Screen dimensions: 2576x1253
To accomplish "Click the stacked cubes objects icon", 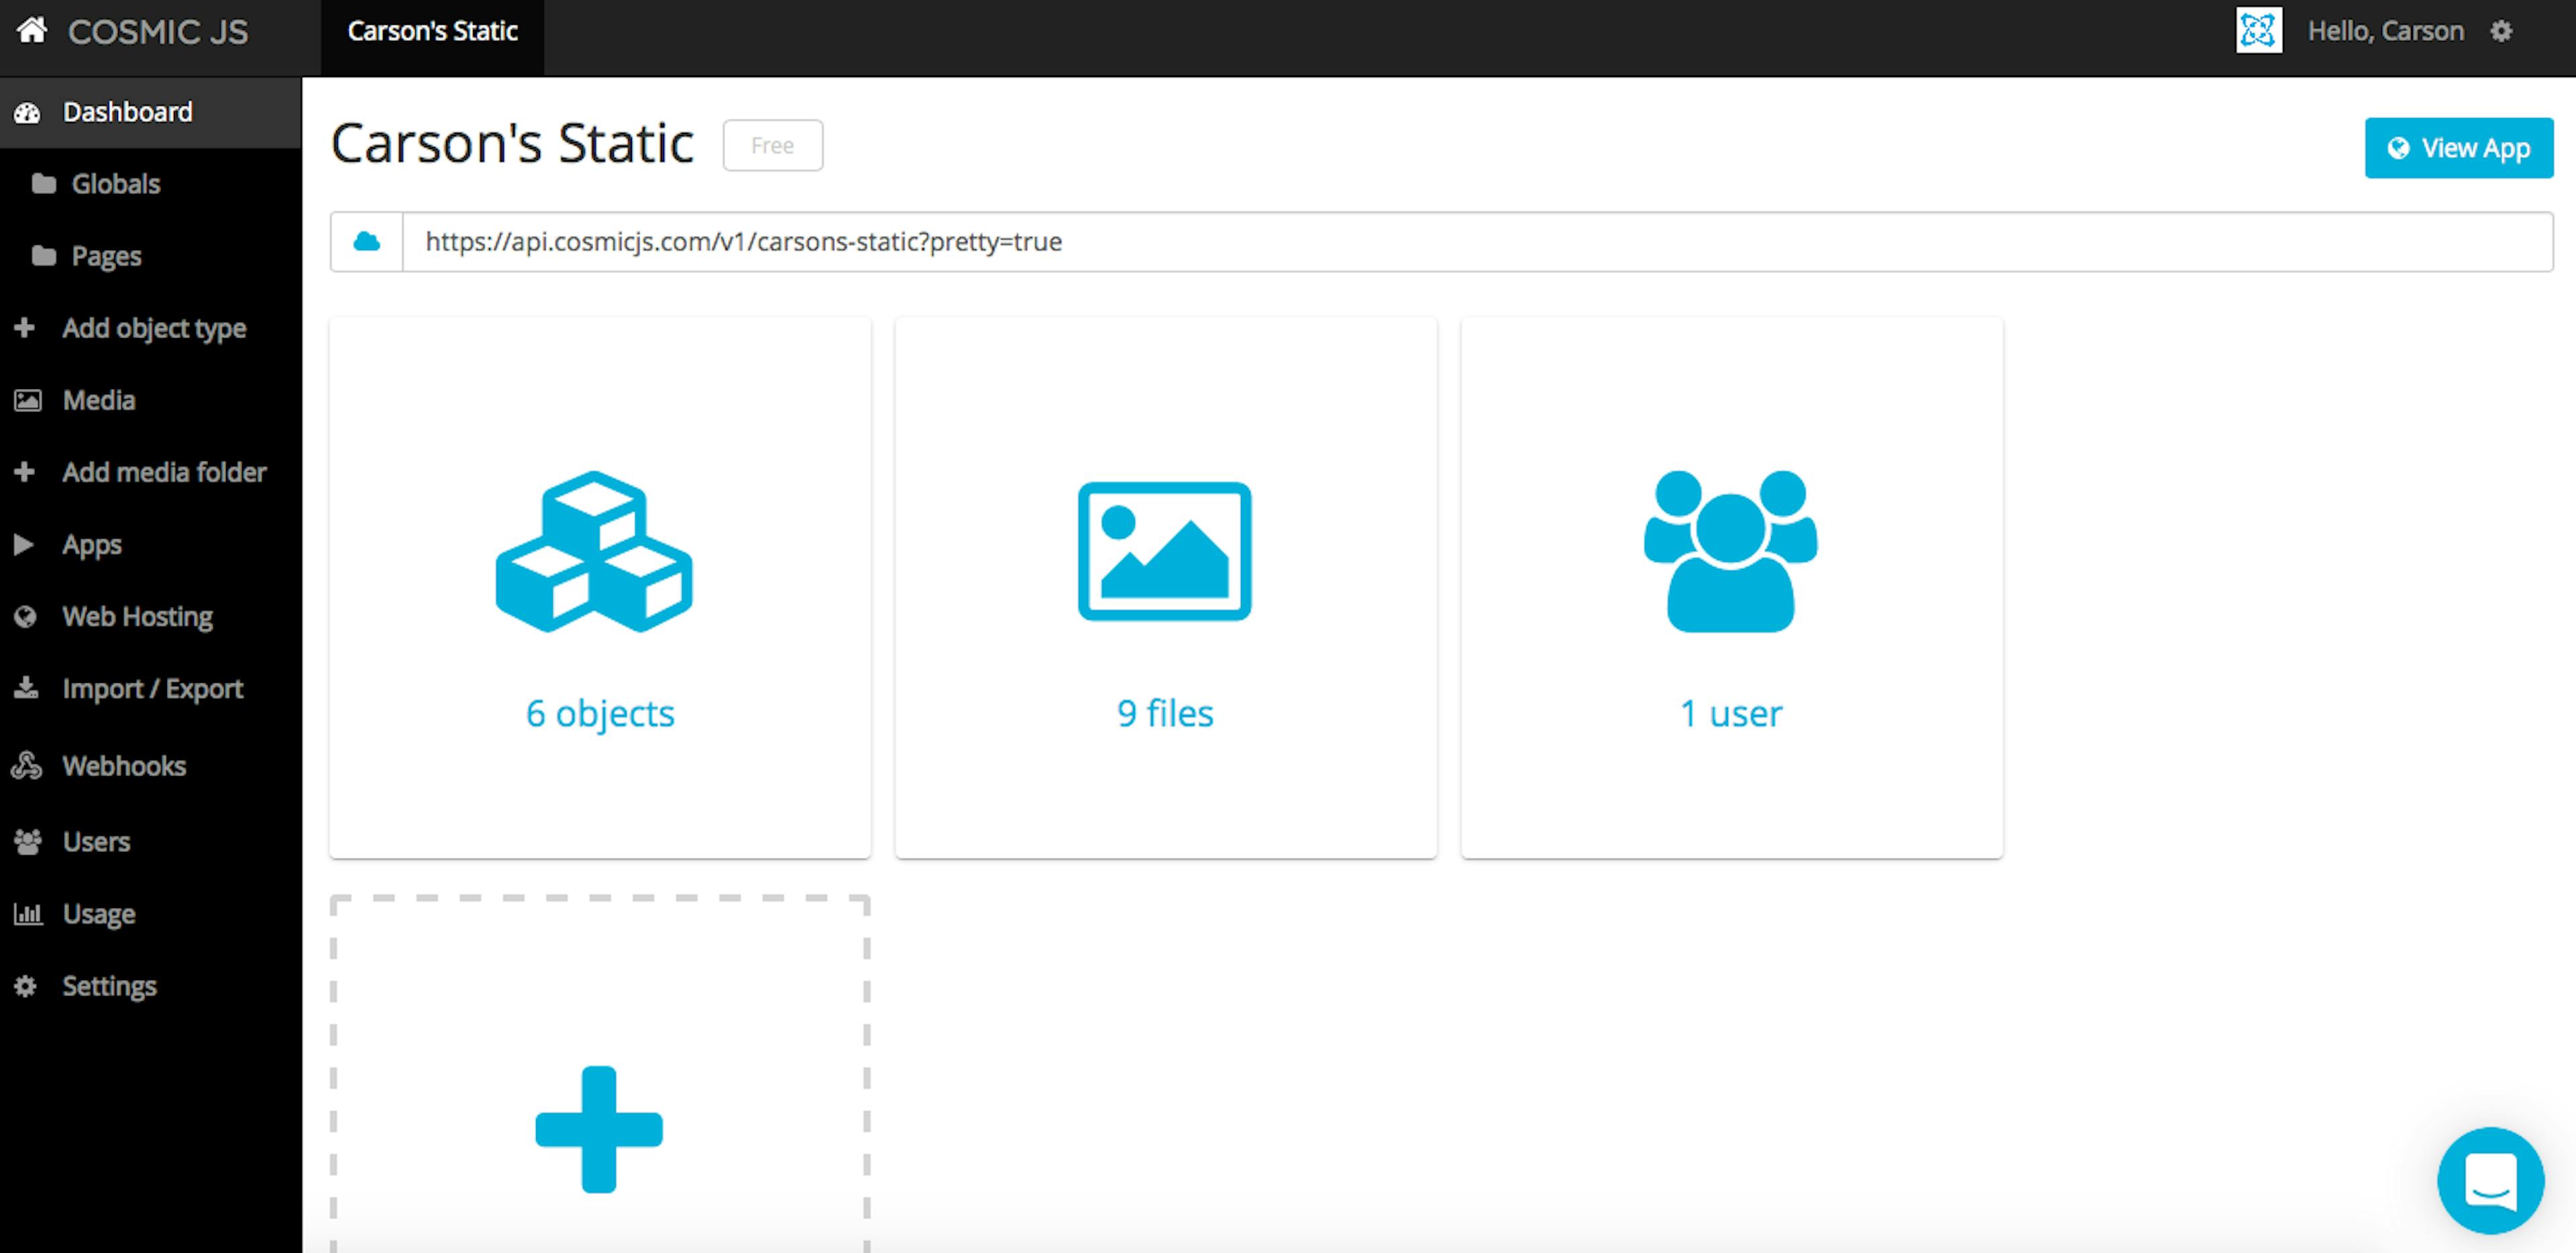I will tap(594, 551).
